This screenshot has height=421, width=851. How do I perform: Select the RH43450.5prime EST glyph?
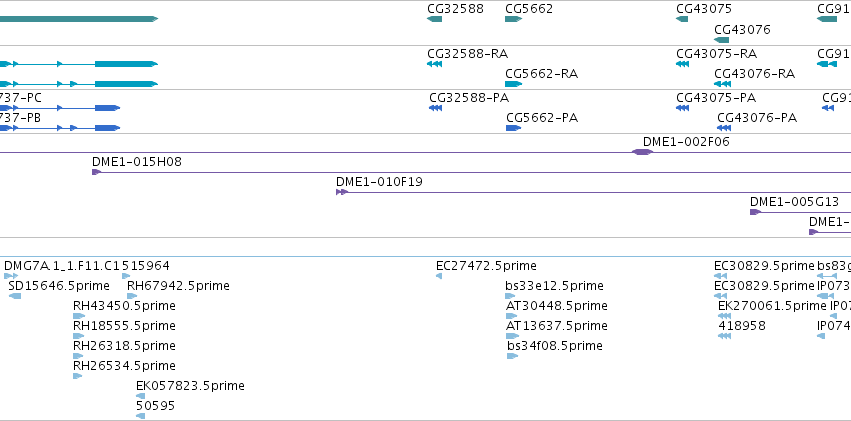[79, 316]
